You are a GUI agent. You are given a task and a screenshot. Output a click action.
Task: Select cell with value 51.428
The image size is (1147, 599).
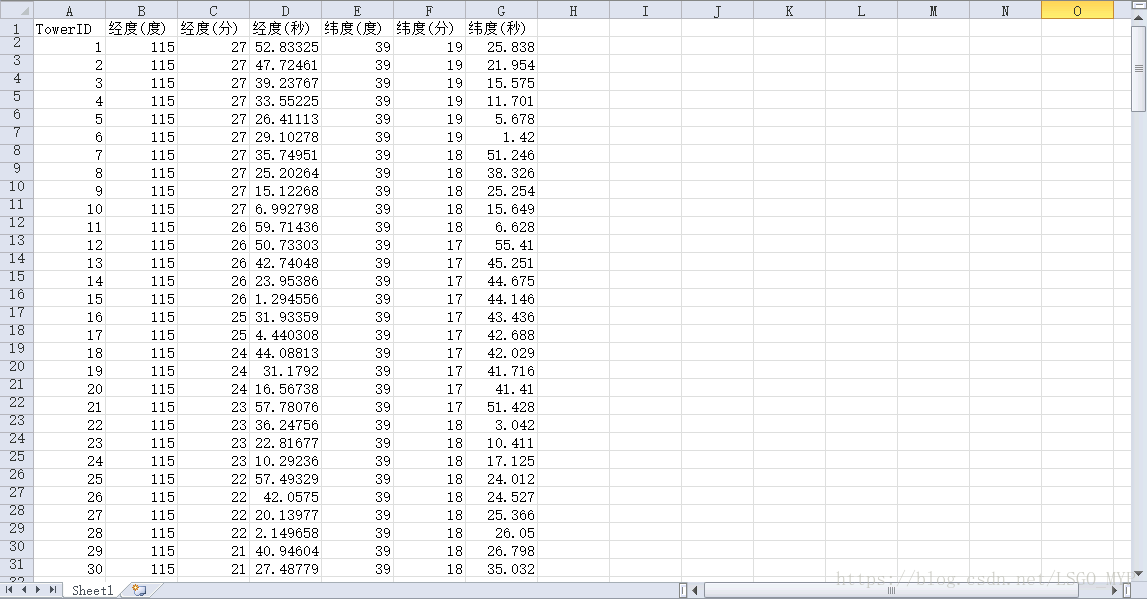pos(501,407)
